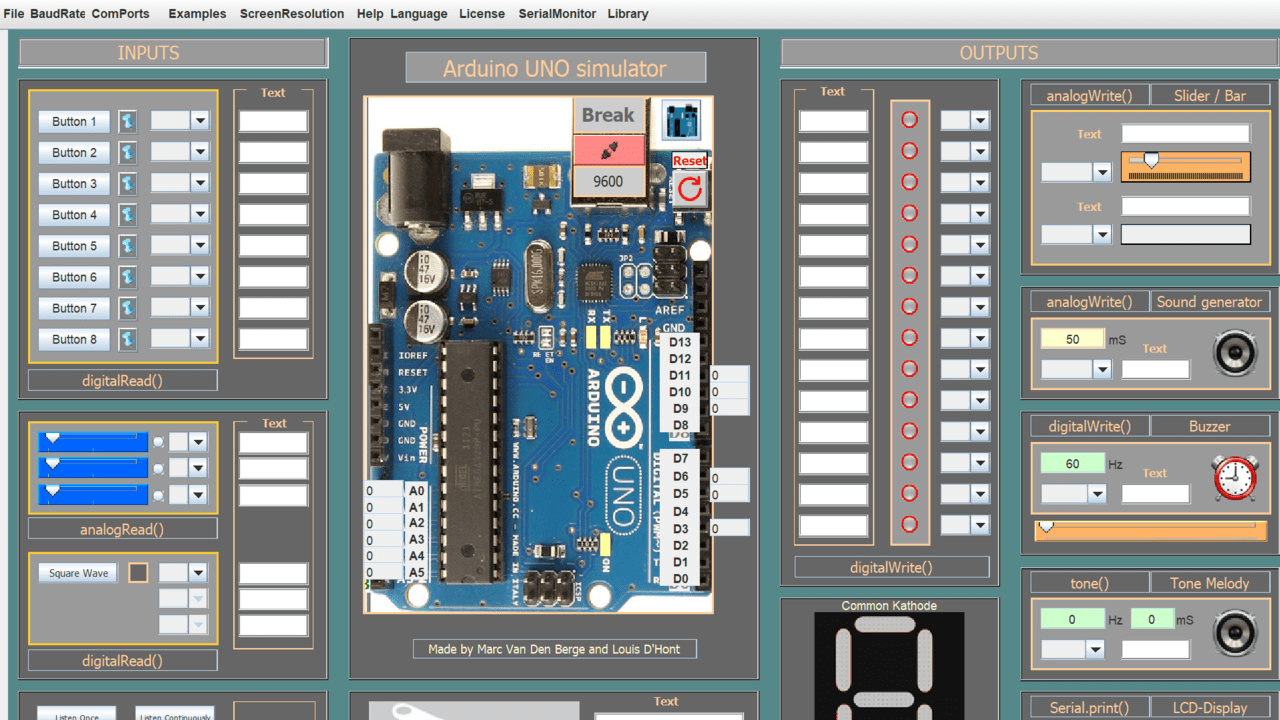This screenshot has width=1280, height=720.
Task: Click the orange analogWrite slider bar
Action: click(x=1186, y=166)
